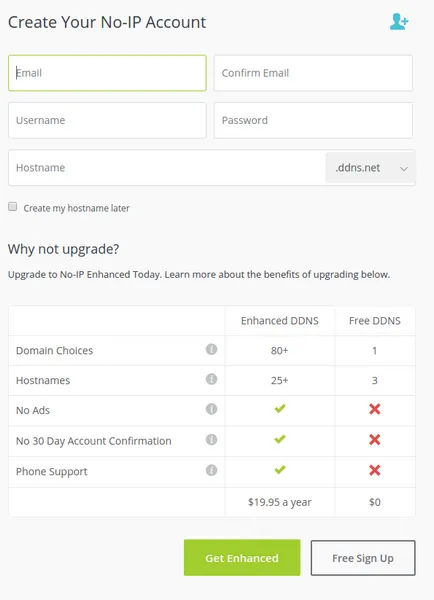Screen dimensions: 434x600
Task: Select the Enhanced DDNS column header
Action: (x=280, y=321)
